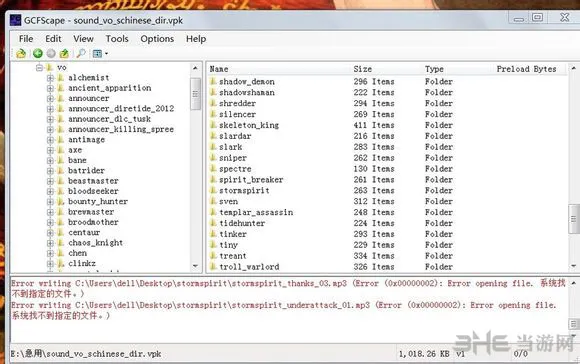Image resolution: width=580 pixels, height=364 pixels.
Task: Open the Edit menu
Action: coord(53,39)
